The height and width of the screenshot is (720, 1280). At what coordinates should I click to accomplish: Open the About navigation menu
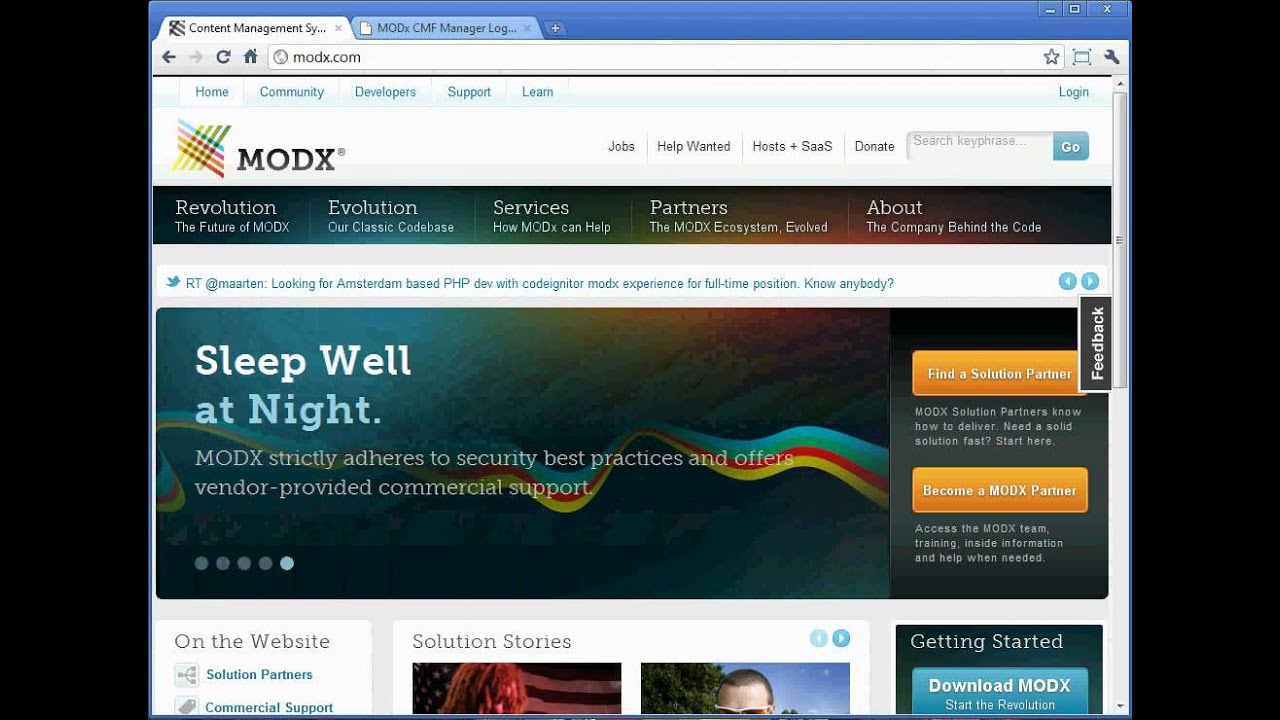(x=954, y=215)
